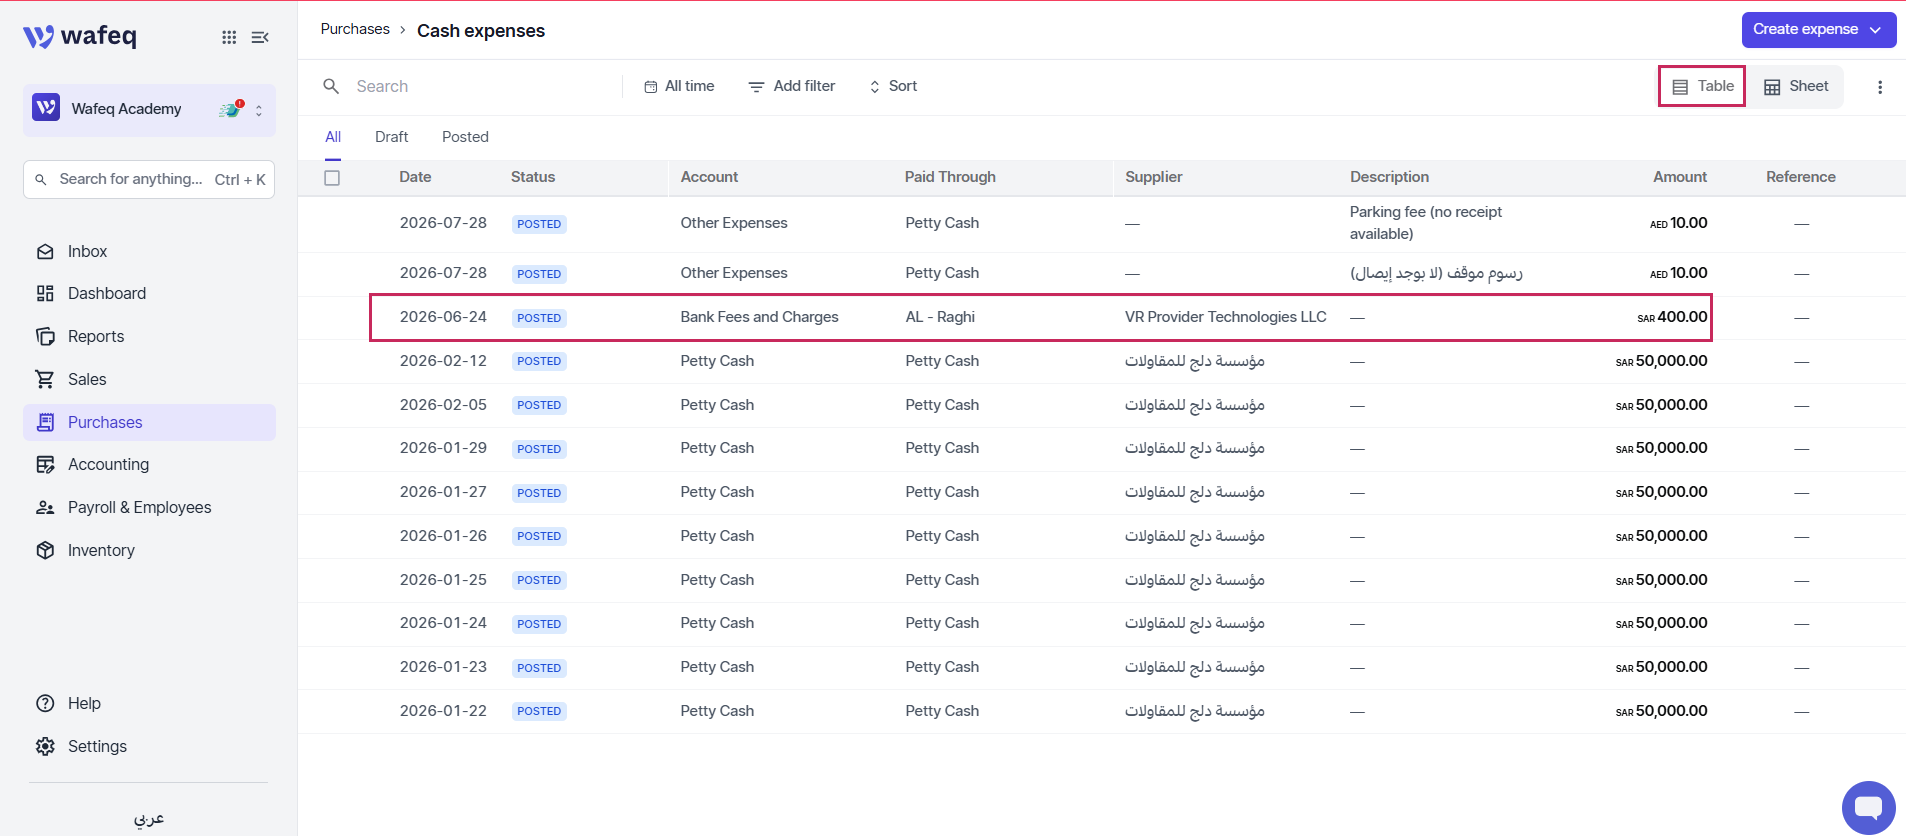
Task: Click the Payroll & Employees people icon
Action: point(45,508)
